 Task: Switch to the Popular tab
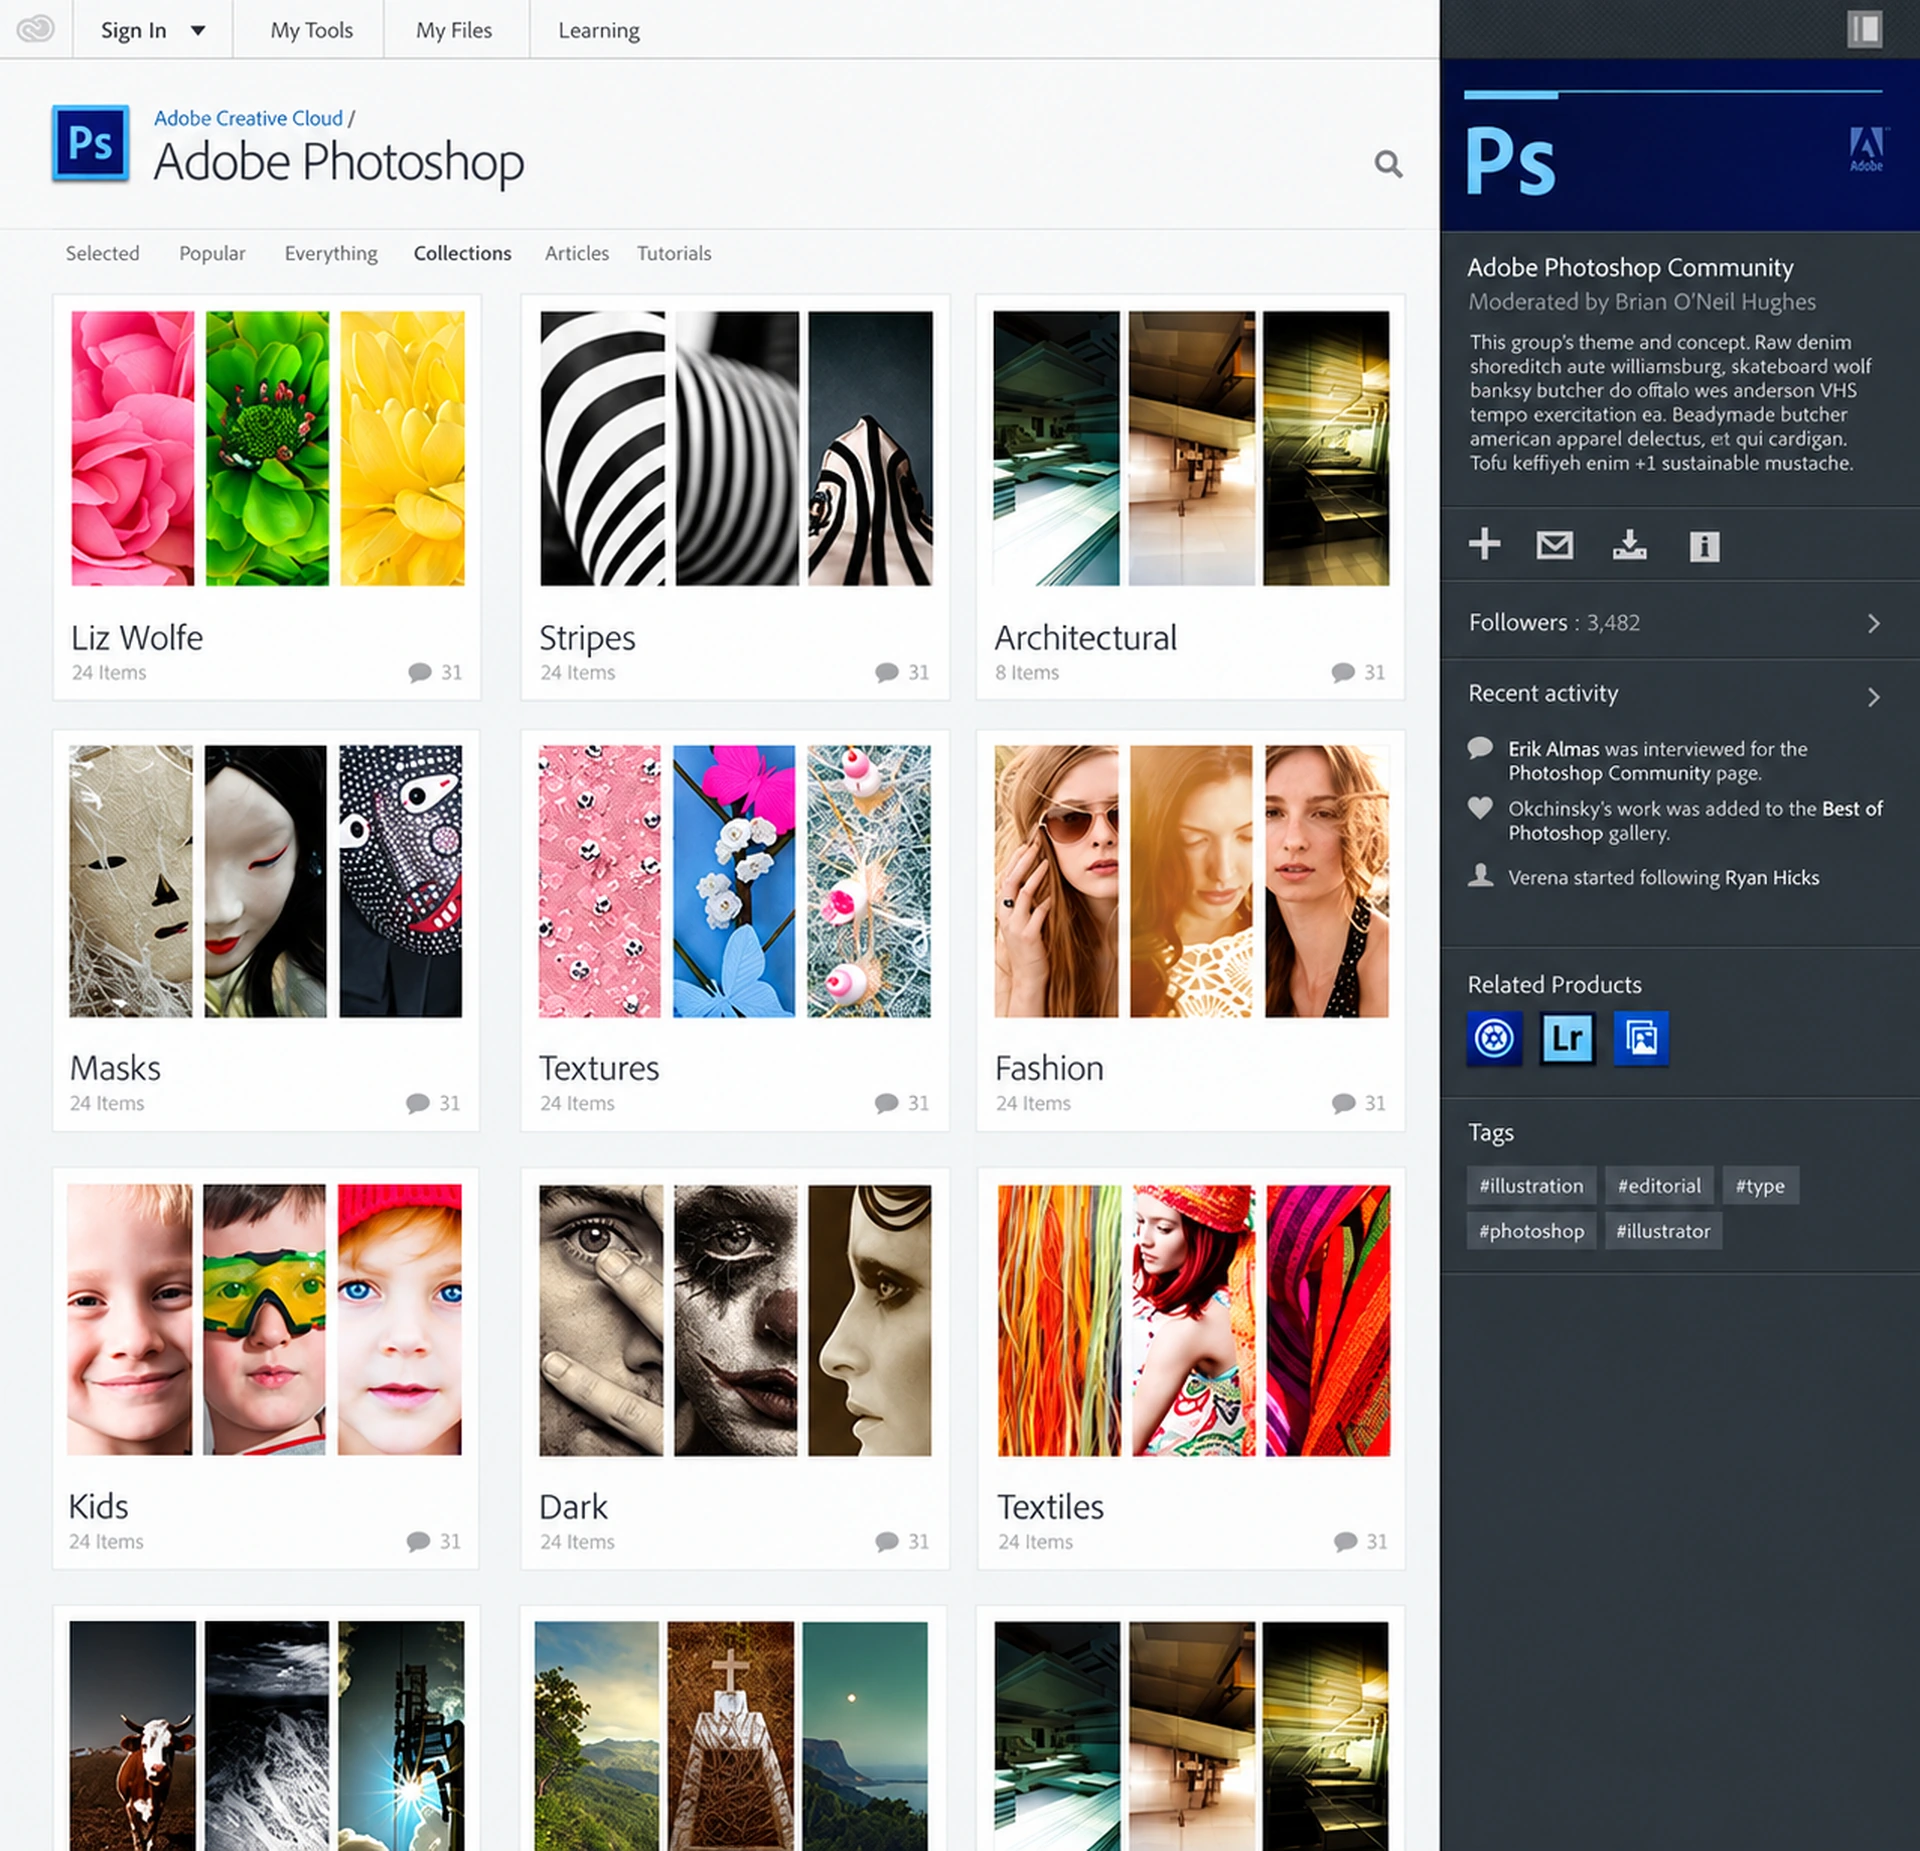[x=212, y=253]
